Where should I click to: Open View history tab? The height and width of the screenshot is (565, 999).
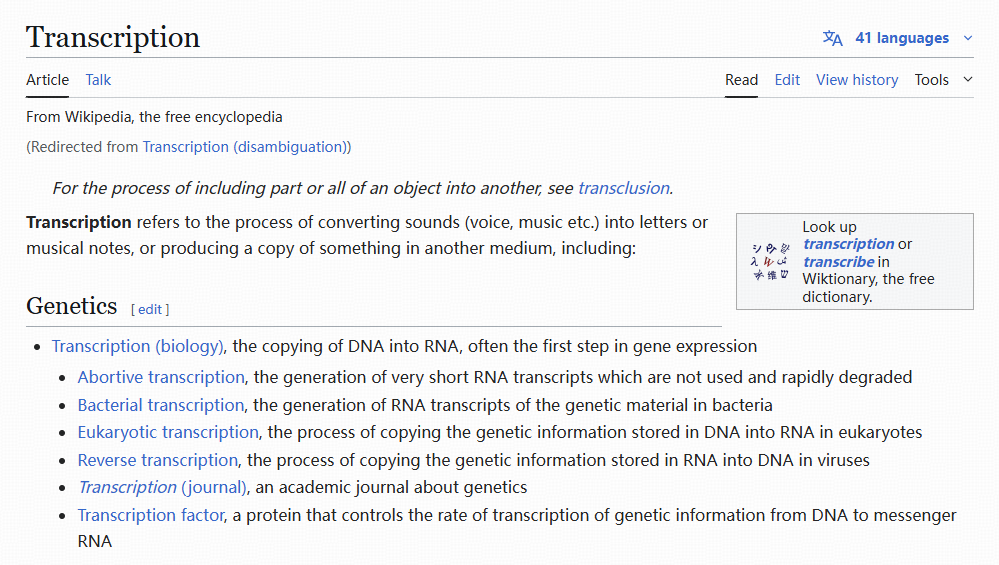coord(857,80)
